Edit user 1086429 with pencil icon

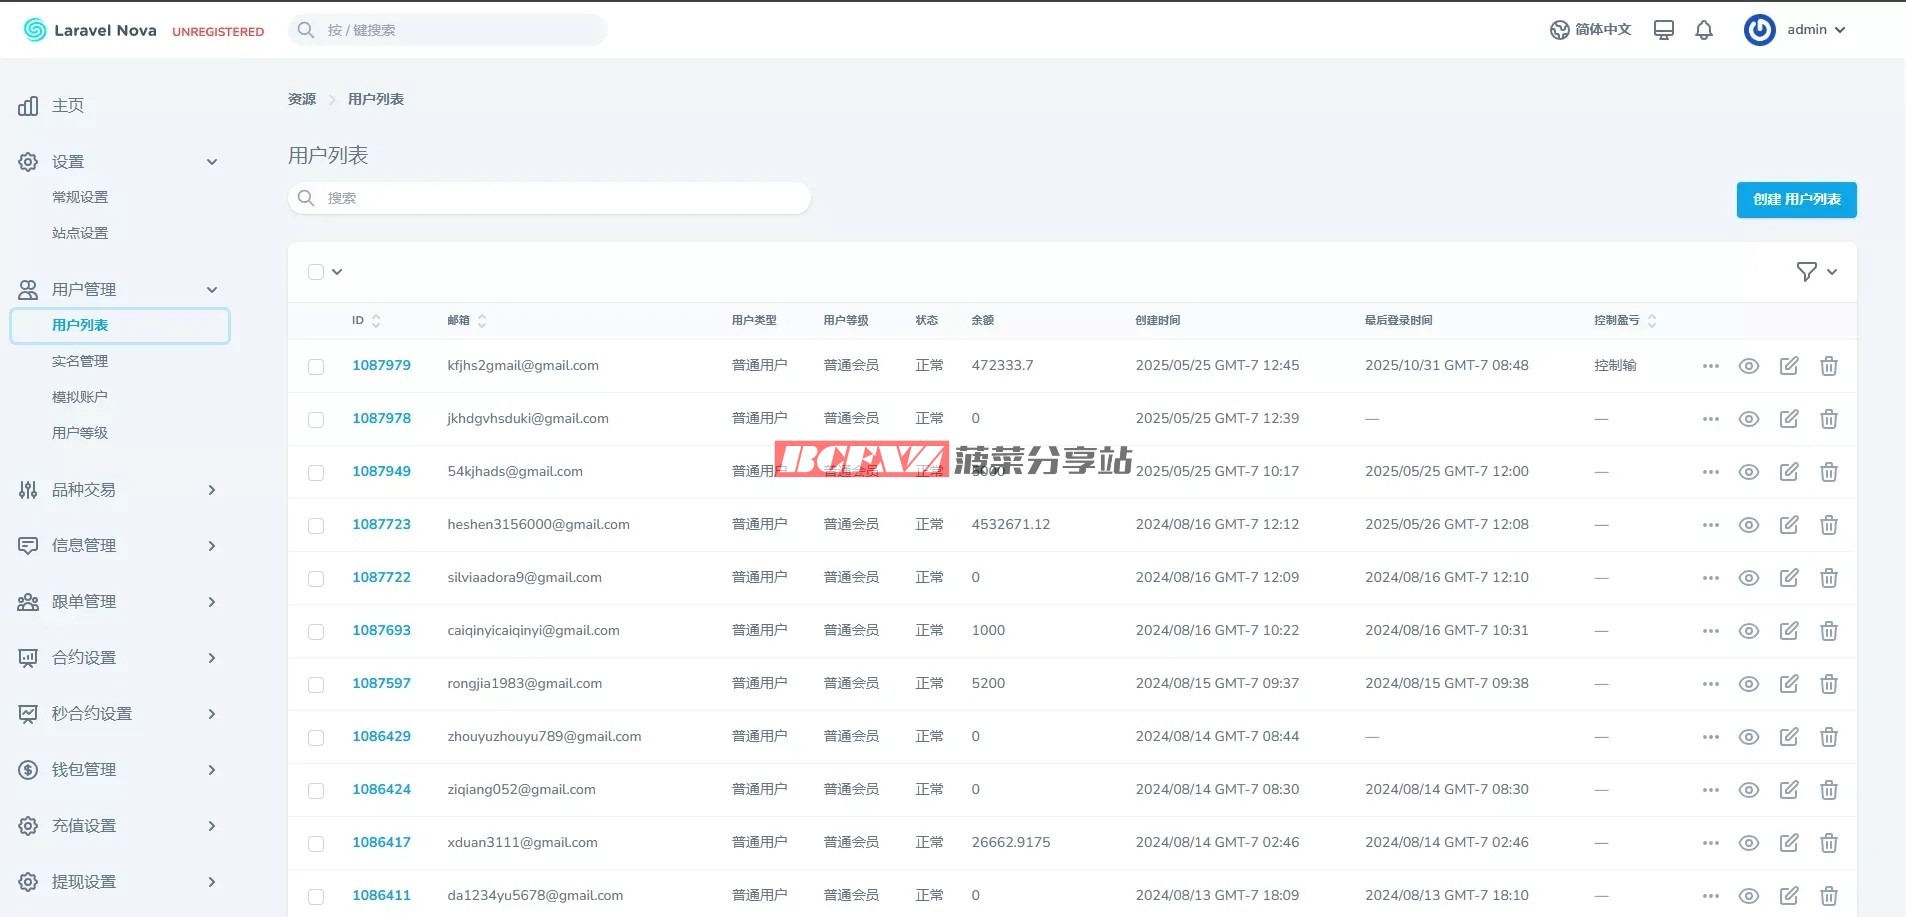click(1789, 737)
